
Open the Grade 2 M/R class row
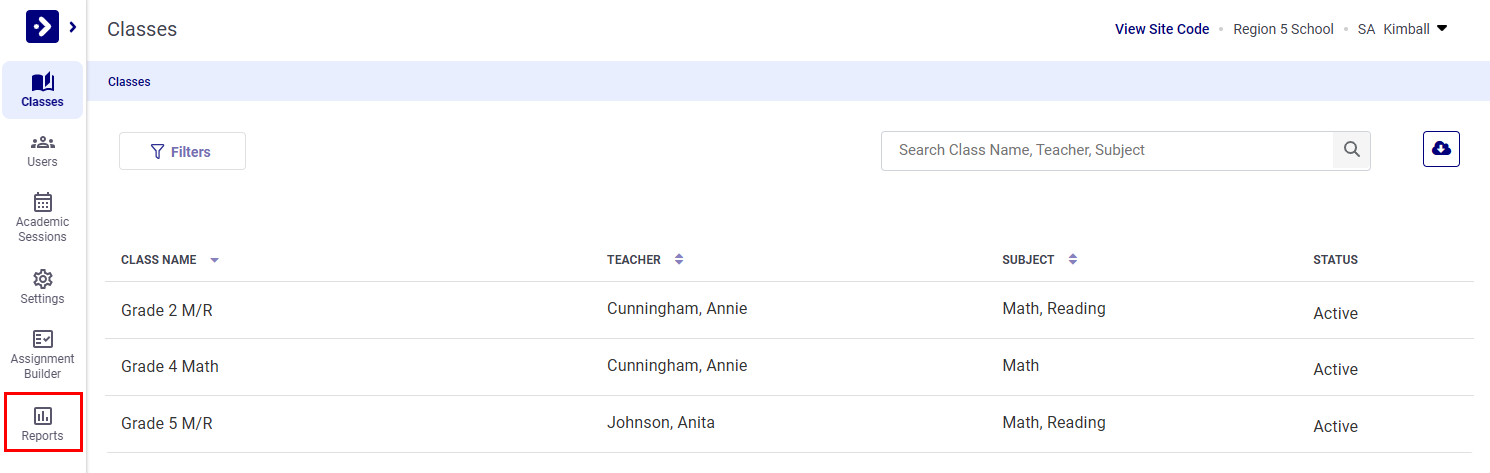pos(167,311)
